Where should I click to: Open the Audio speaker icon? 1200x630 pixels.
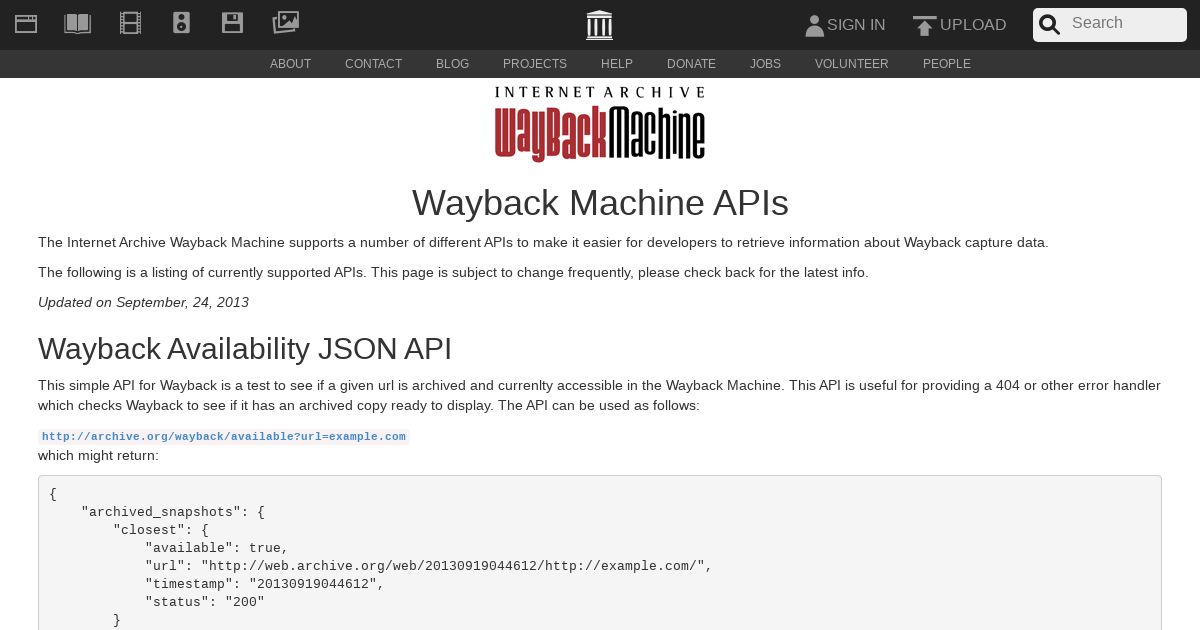pyautogui.click(x=181, y=23)
